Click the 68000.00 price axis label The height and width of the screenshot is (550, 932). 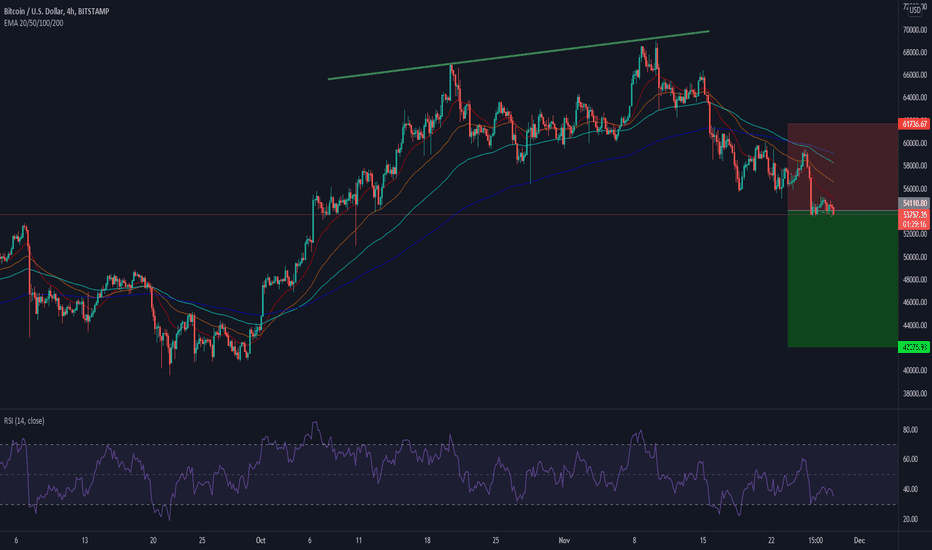tap(915, 52)
